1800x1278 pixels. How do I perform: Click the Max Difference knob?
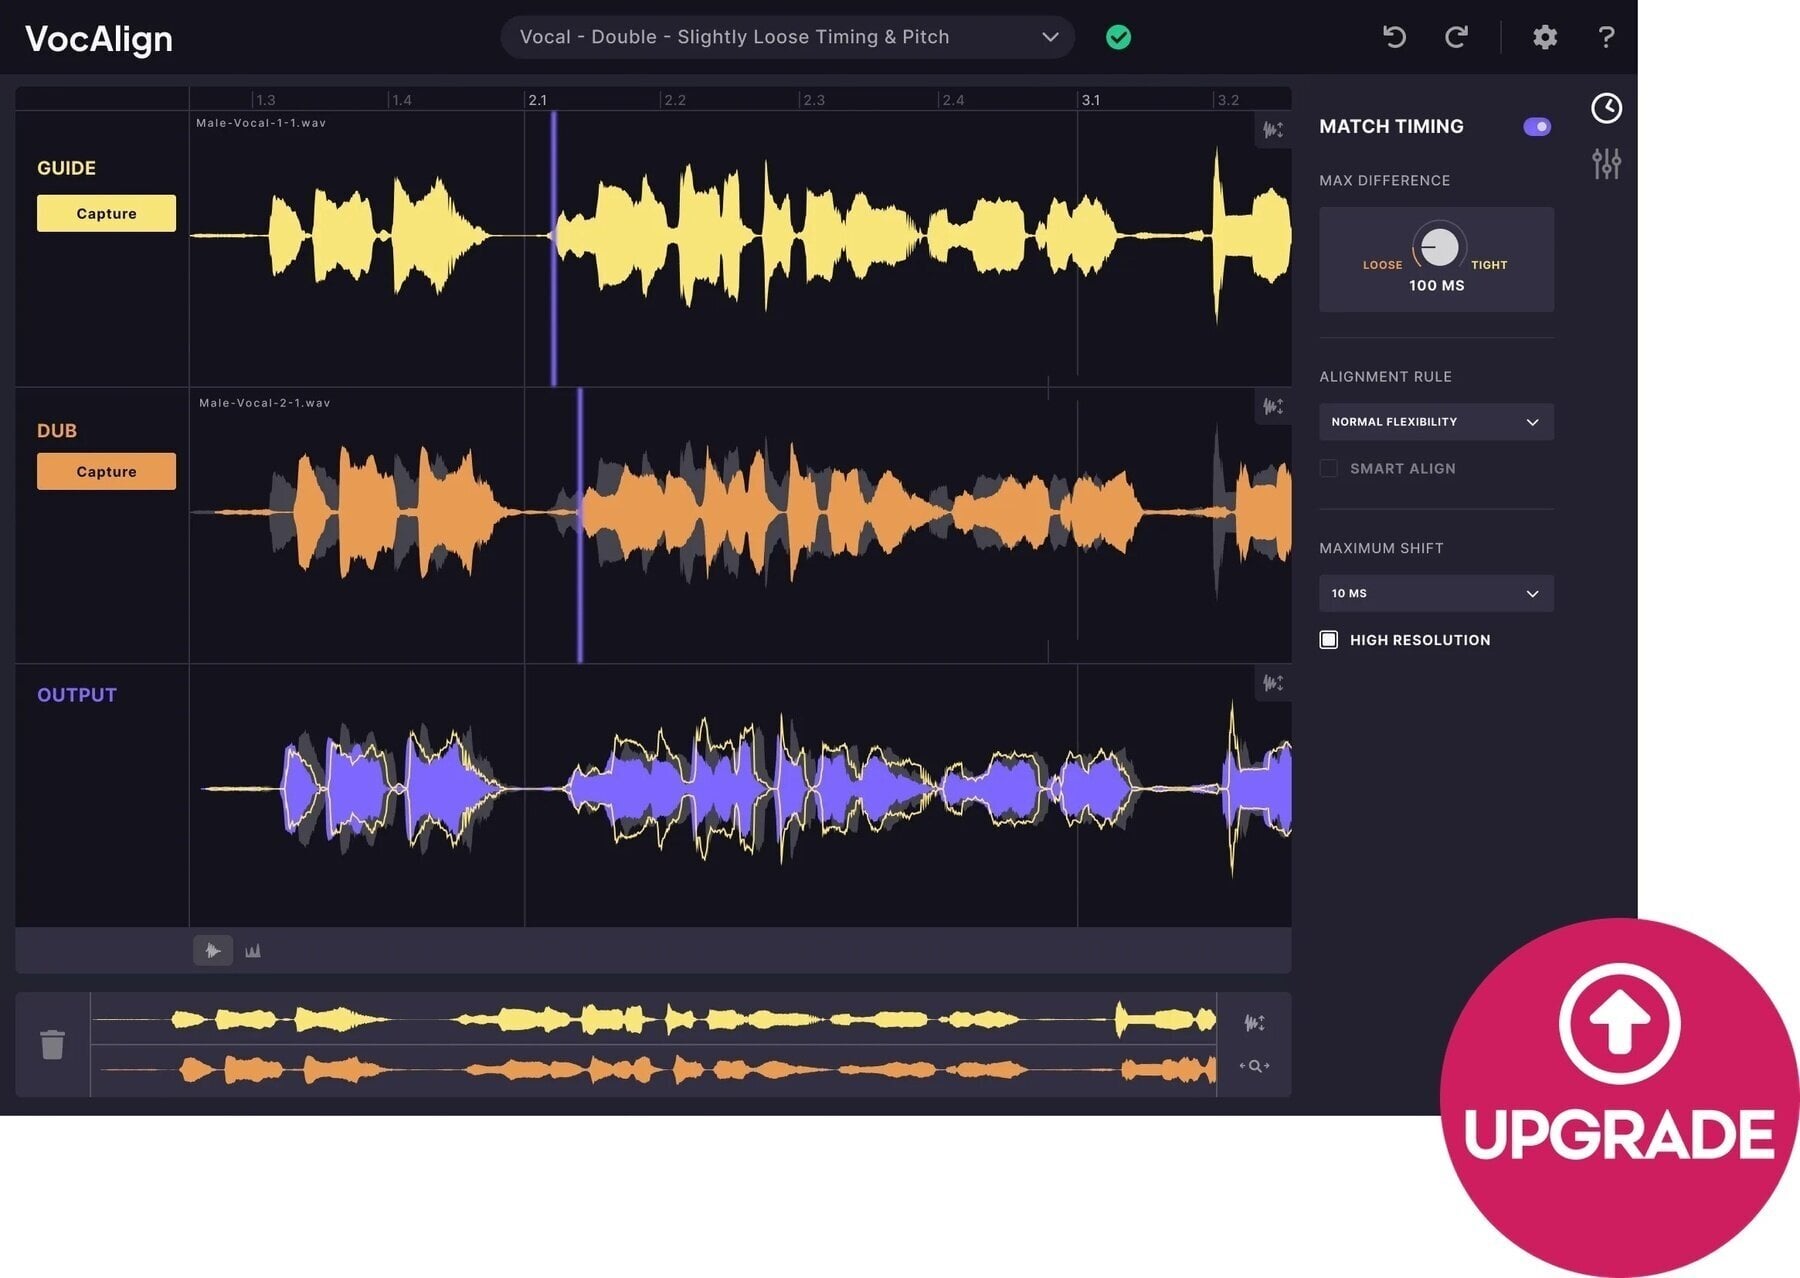[1439, 246]
